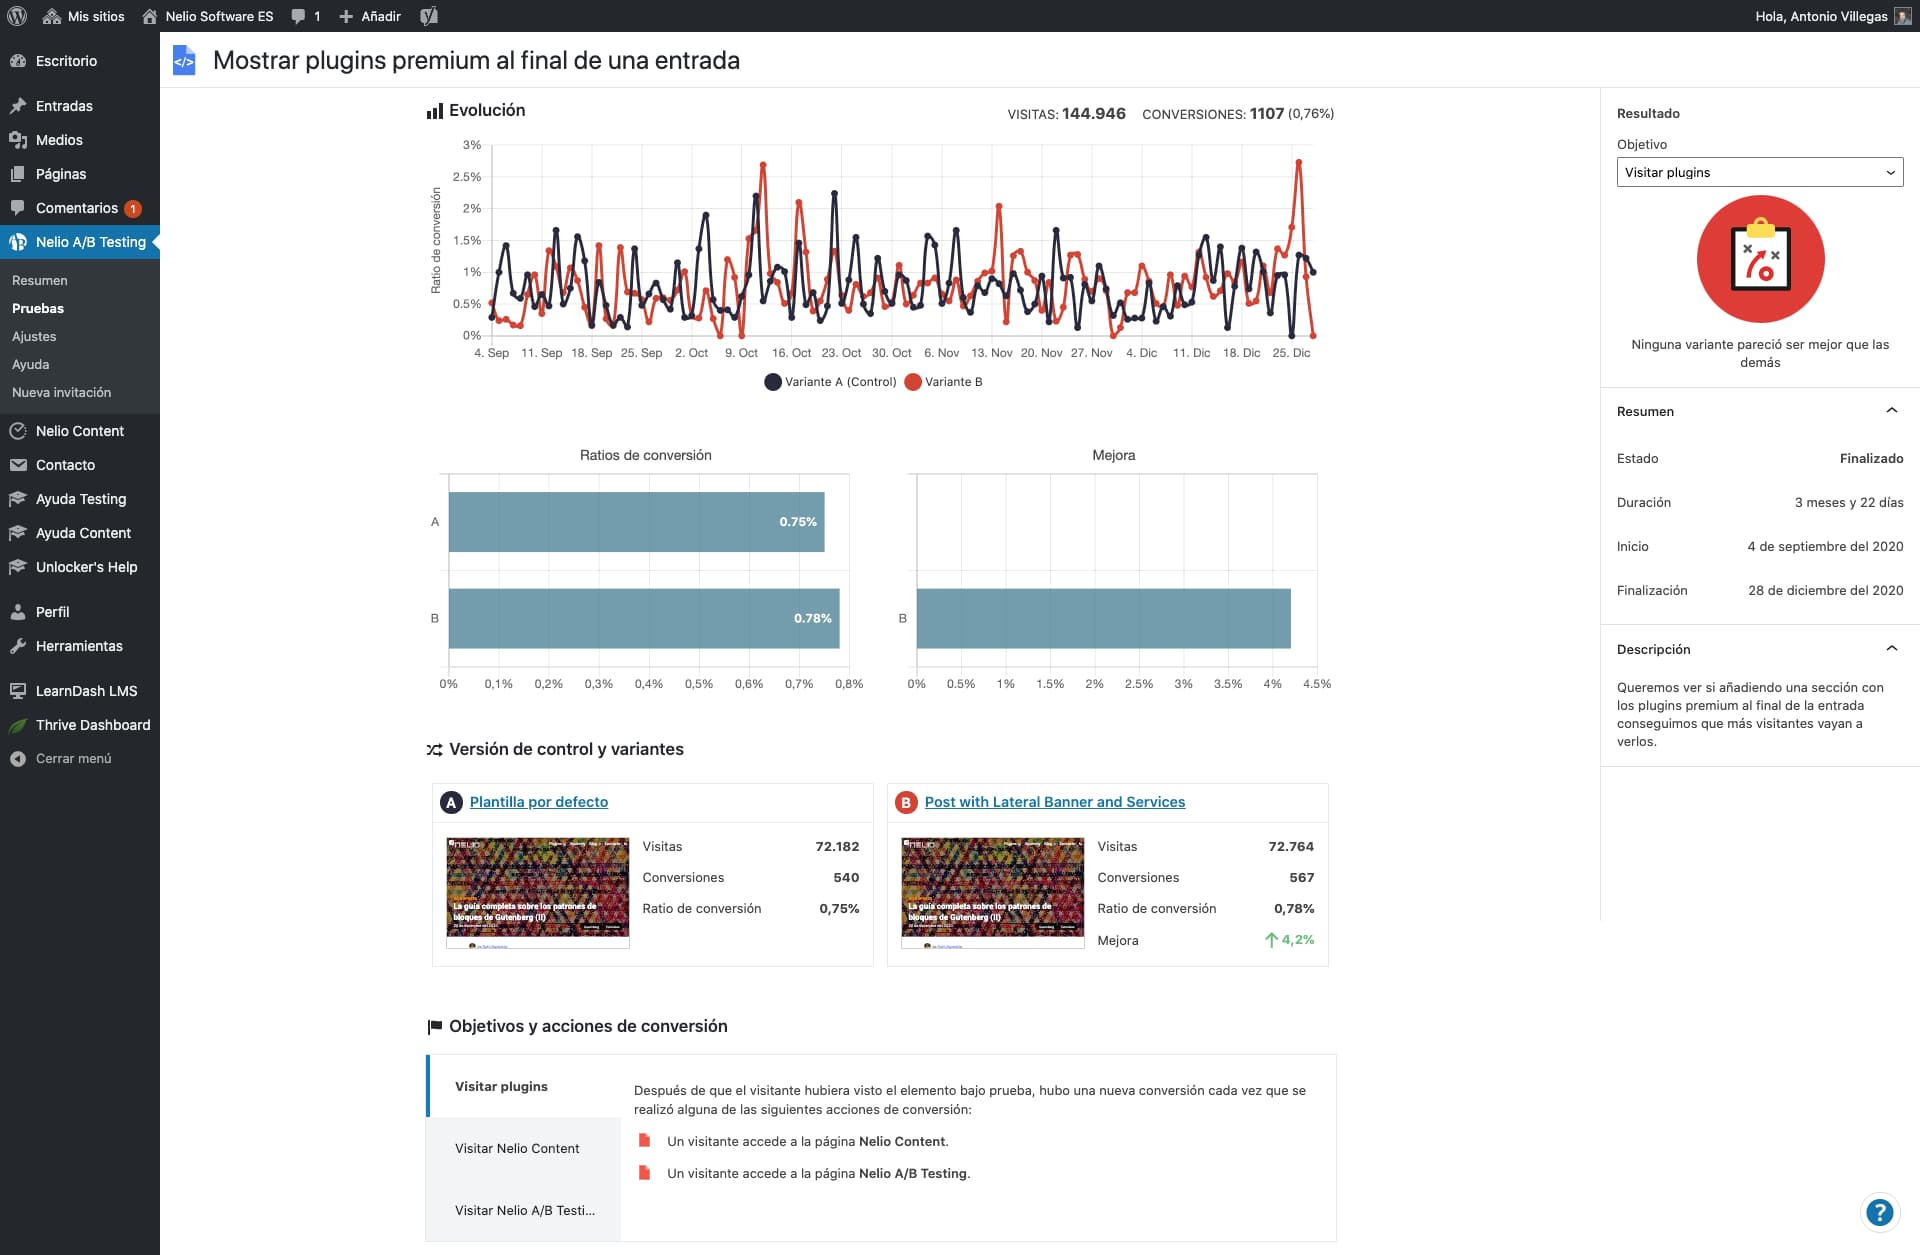Click the Ayuda Content graduation cap icon

pos(18,533)
